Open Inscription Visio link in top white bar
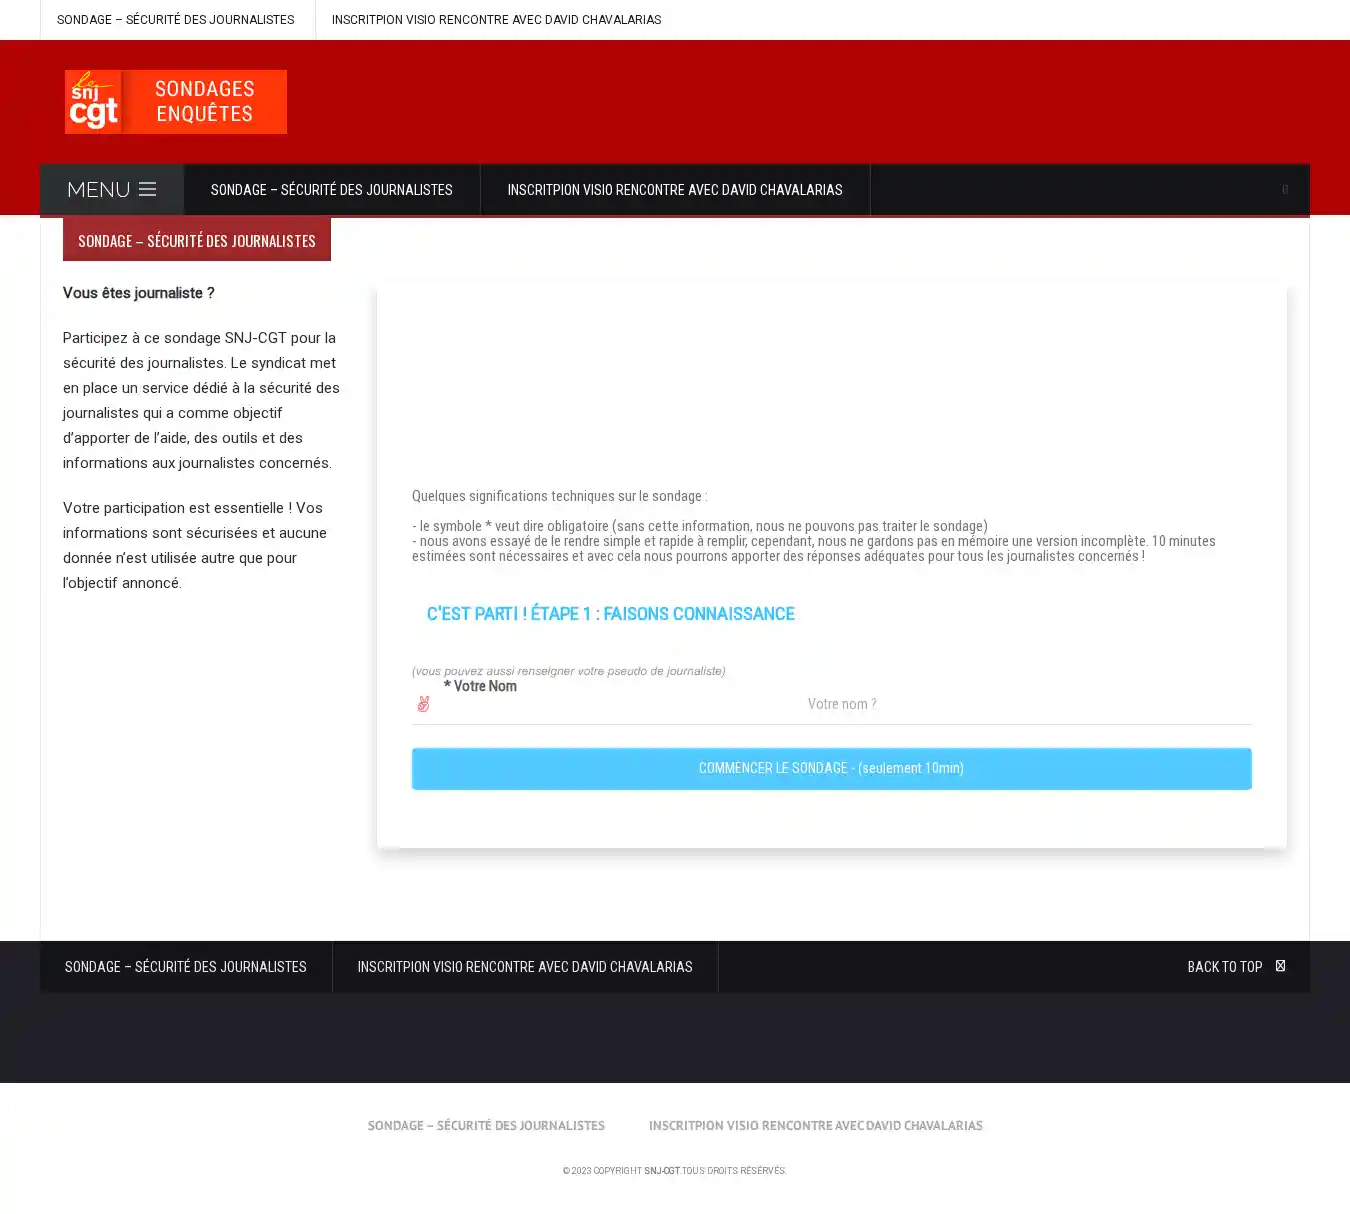The height and width of the screenshot is (1214, 1350). [x=496, y=20]
